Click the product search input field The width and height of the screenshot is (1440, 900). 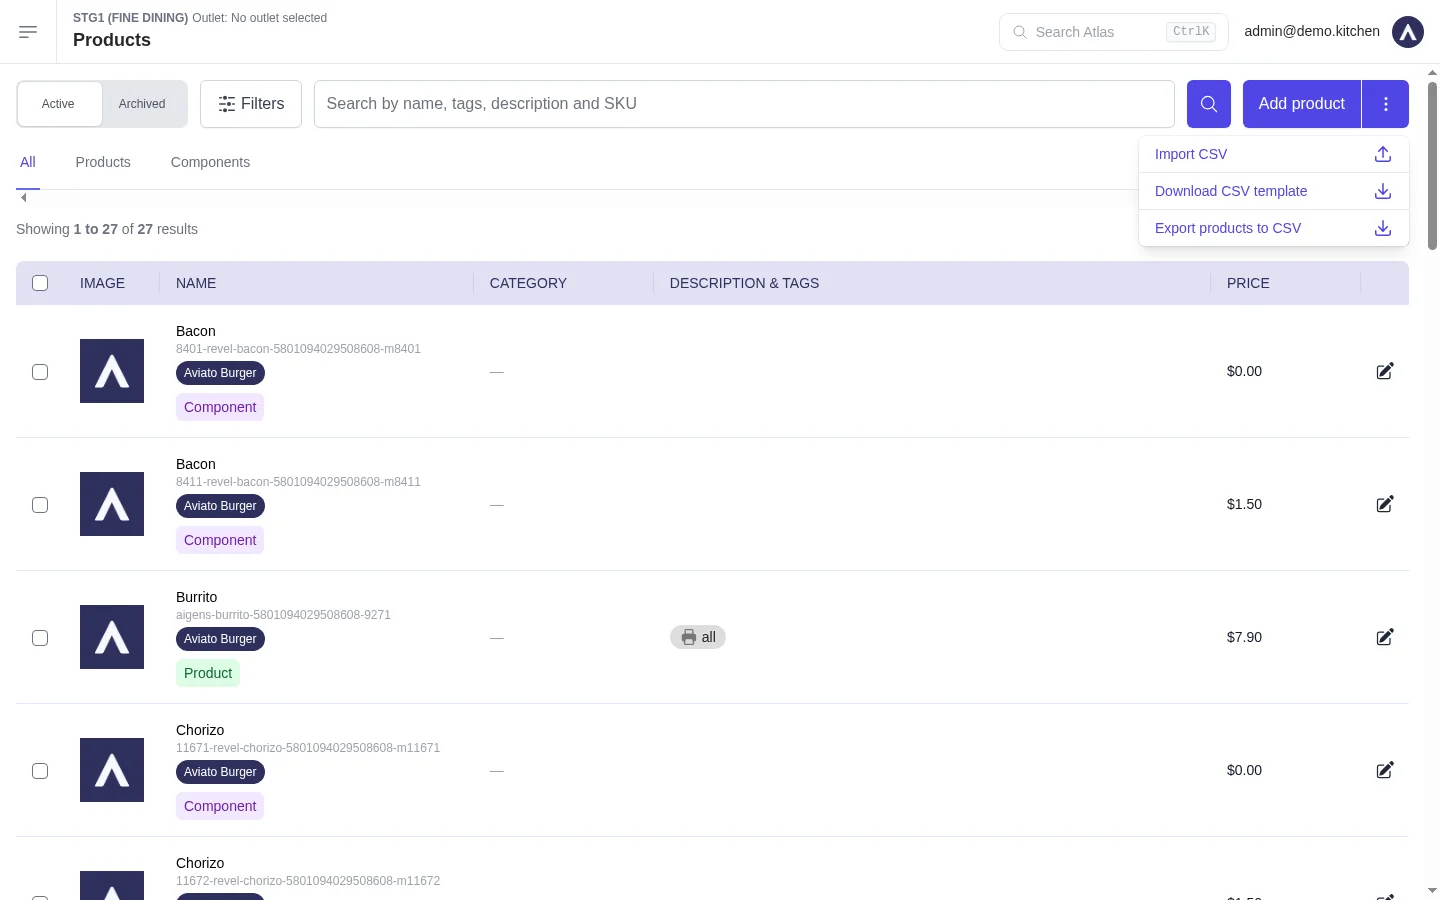point(744,104)
